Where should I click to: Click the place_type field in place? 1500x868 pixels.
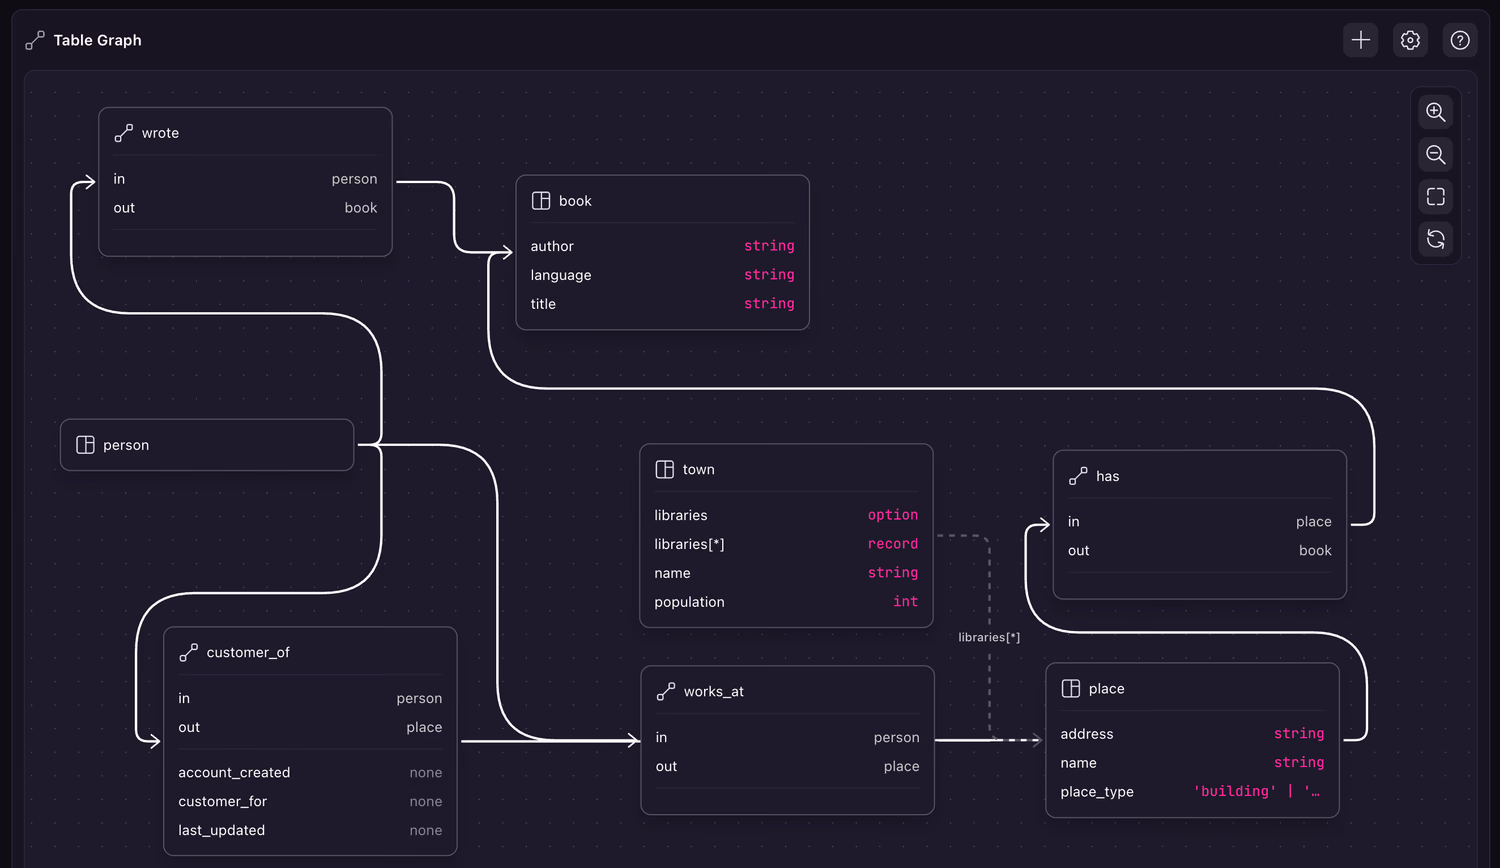[x=1192, y=792]
